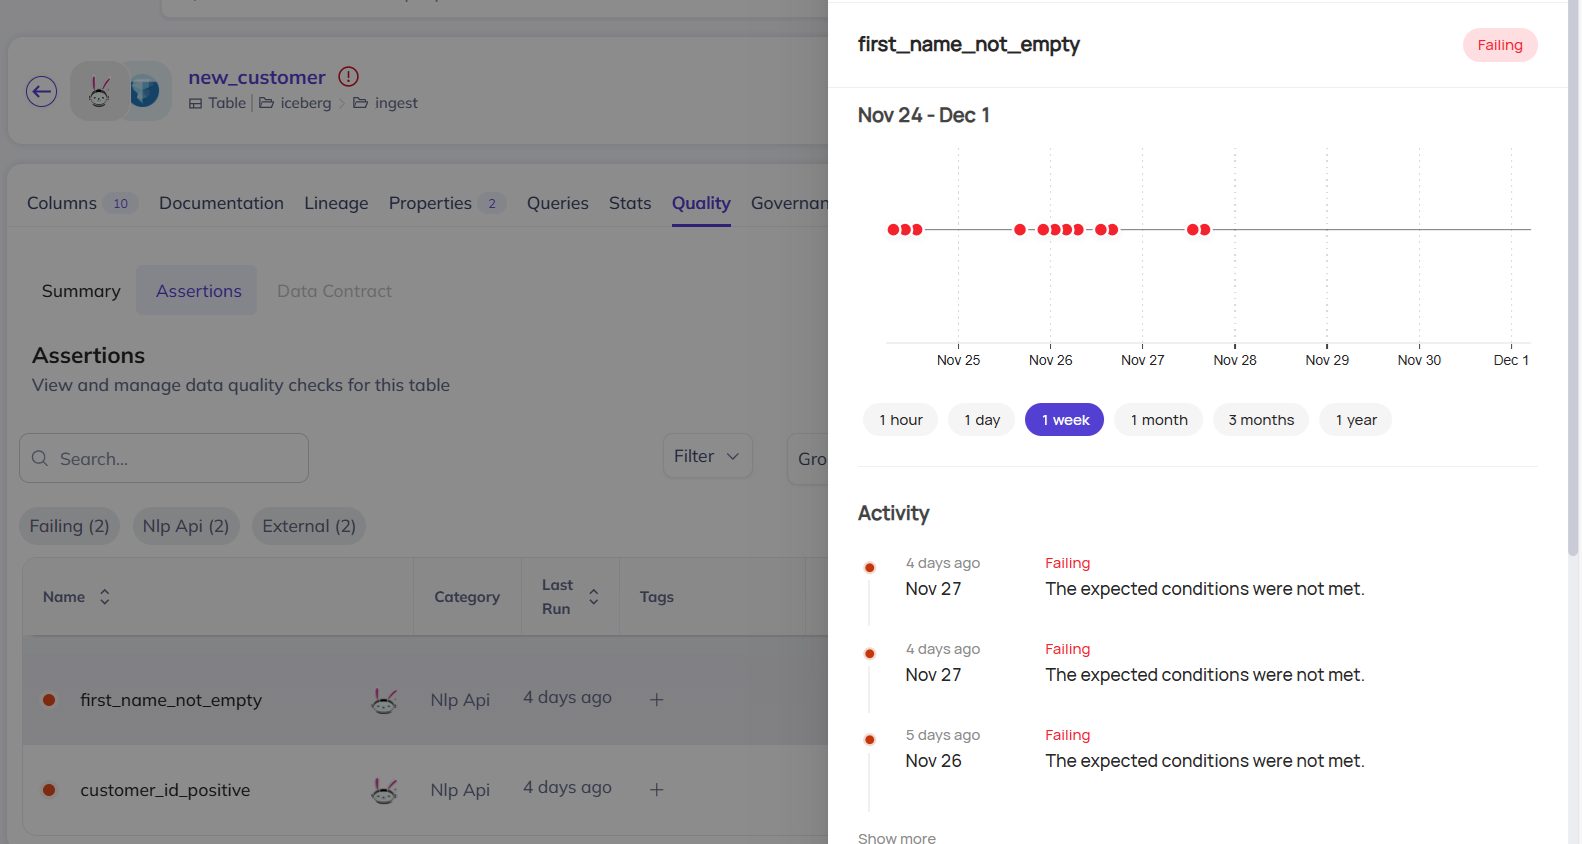1582x844 pixels.
Task: Open the new_customer table link
Action: [x=257, y=77]
